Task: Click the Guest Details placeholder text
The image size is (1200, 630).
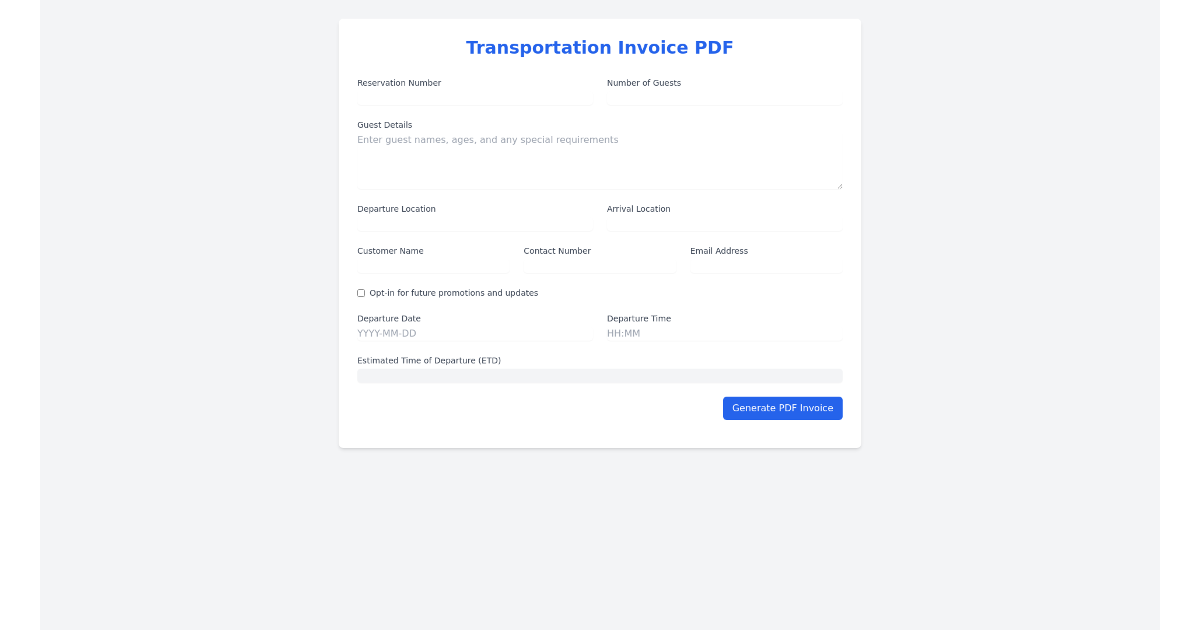Action: click(x=487, y=139)
